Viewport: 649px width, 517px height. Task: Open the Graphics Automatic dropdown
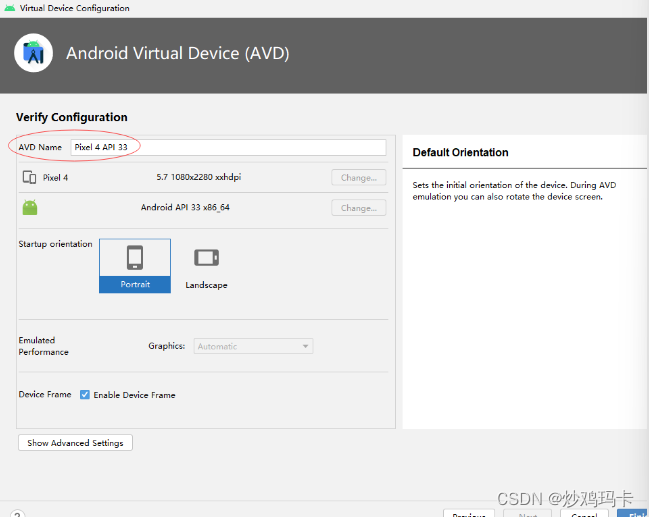(253, 346)
